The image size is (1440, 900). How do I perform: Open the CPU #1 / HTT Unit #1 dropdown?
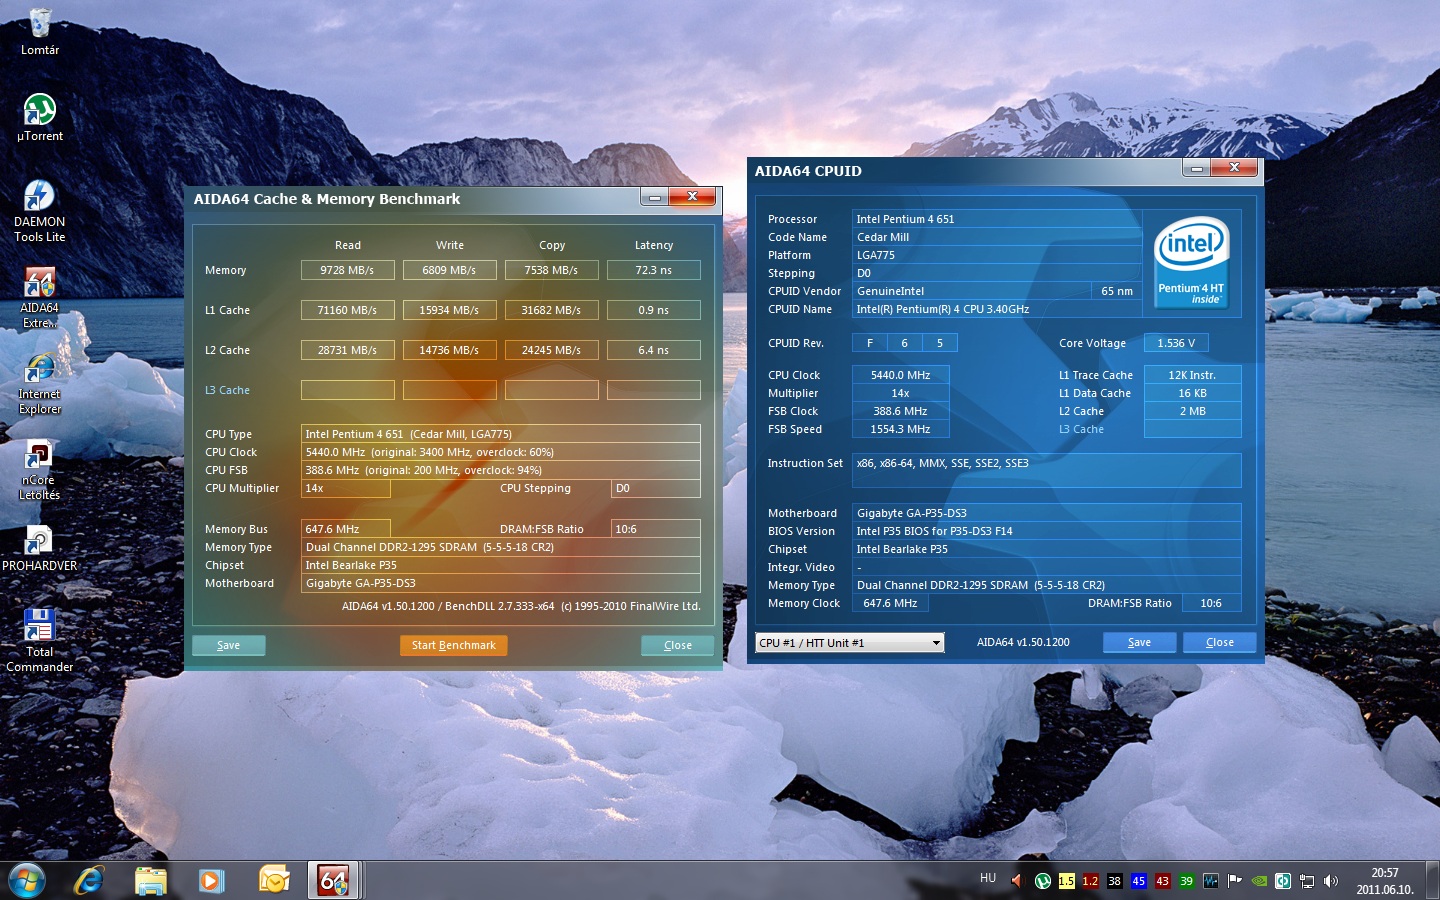pos(850,643)
